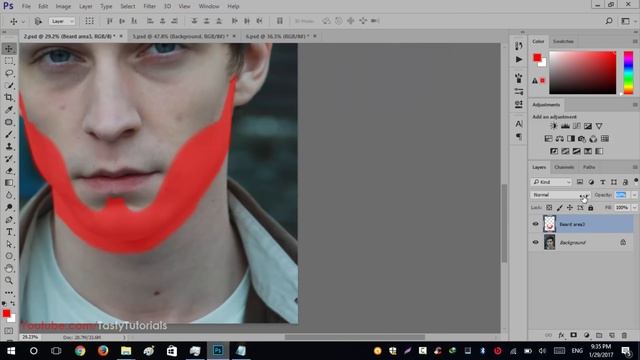The width and height of the screenshot is (640, 360).
Task: Turn layer filtering on or off
Action: pos(636,181)
